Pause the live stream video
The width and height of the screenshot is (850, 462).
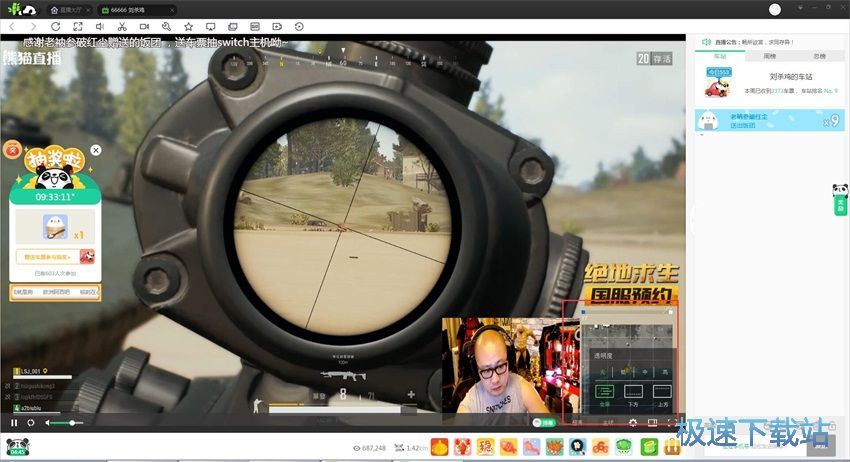14,423
